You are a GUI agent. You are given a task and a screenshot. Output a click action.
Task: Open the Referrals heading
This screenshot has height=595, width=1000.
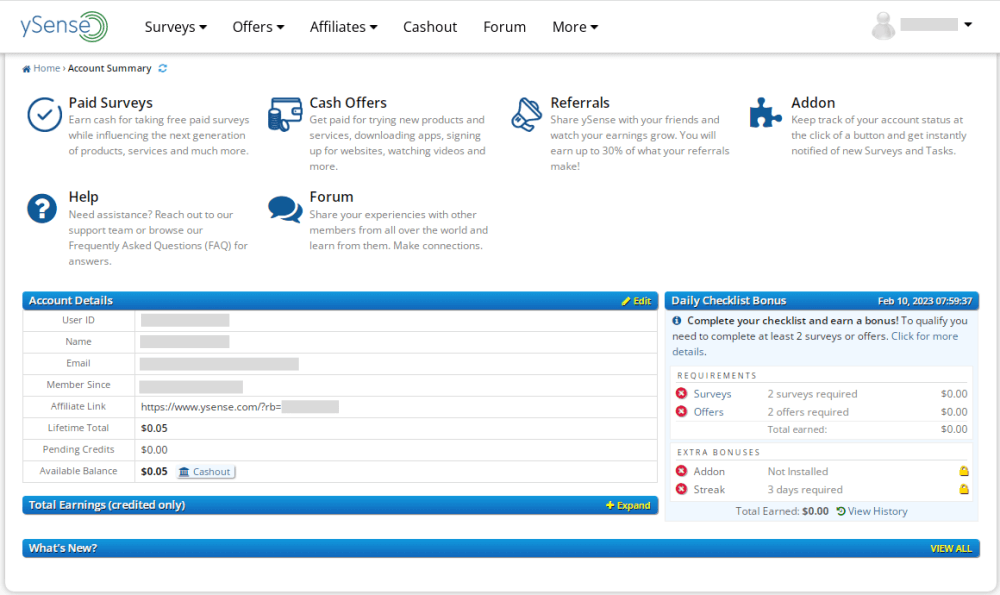pos(580,103)
